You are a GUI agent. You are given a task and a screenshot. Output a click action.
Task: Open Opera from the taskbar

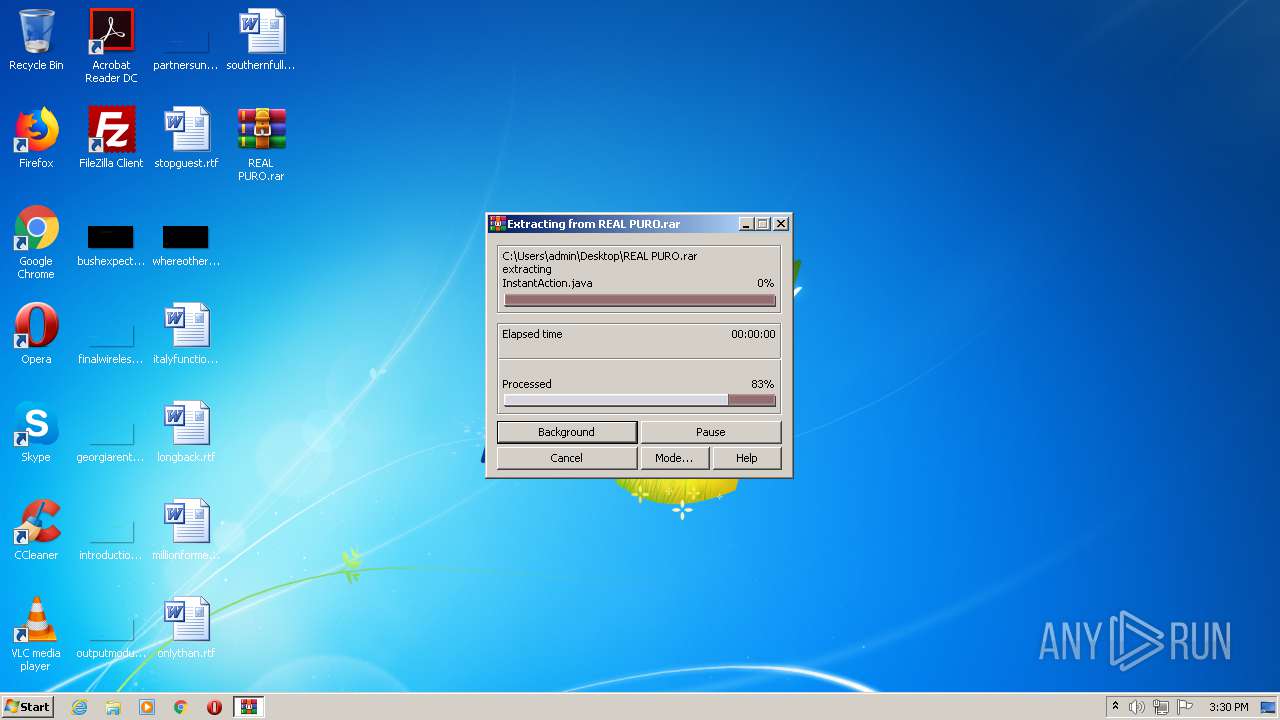click(214, 707)
